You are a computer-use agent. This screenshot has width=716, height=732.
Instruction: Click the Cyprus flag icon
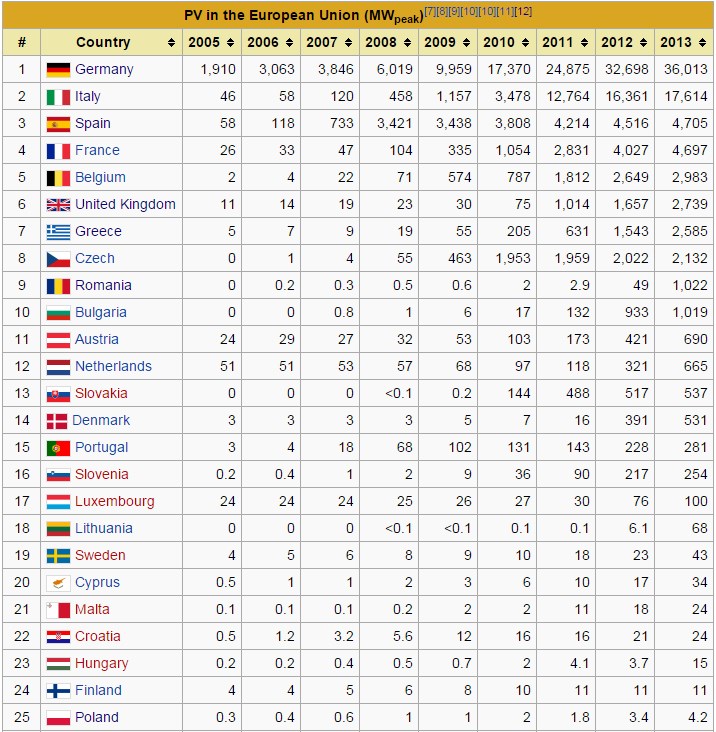pyautogui.click(x=58, y=583)
